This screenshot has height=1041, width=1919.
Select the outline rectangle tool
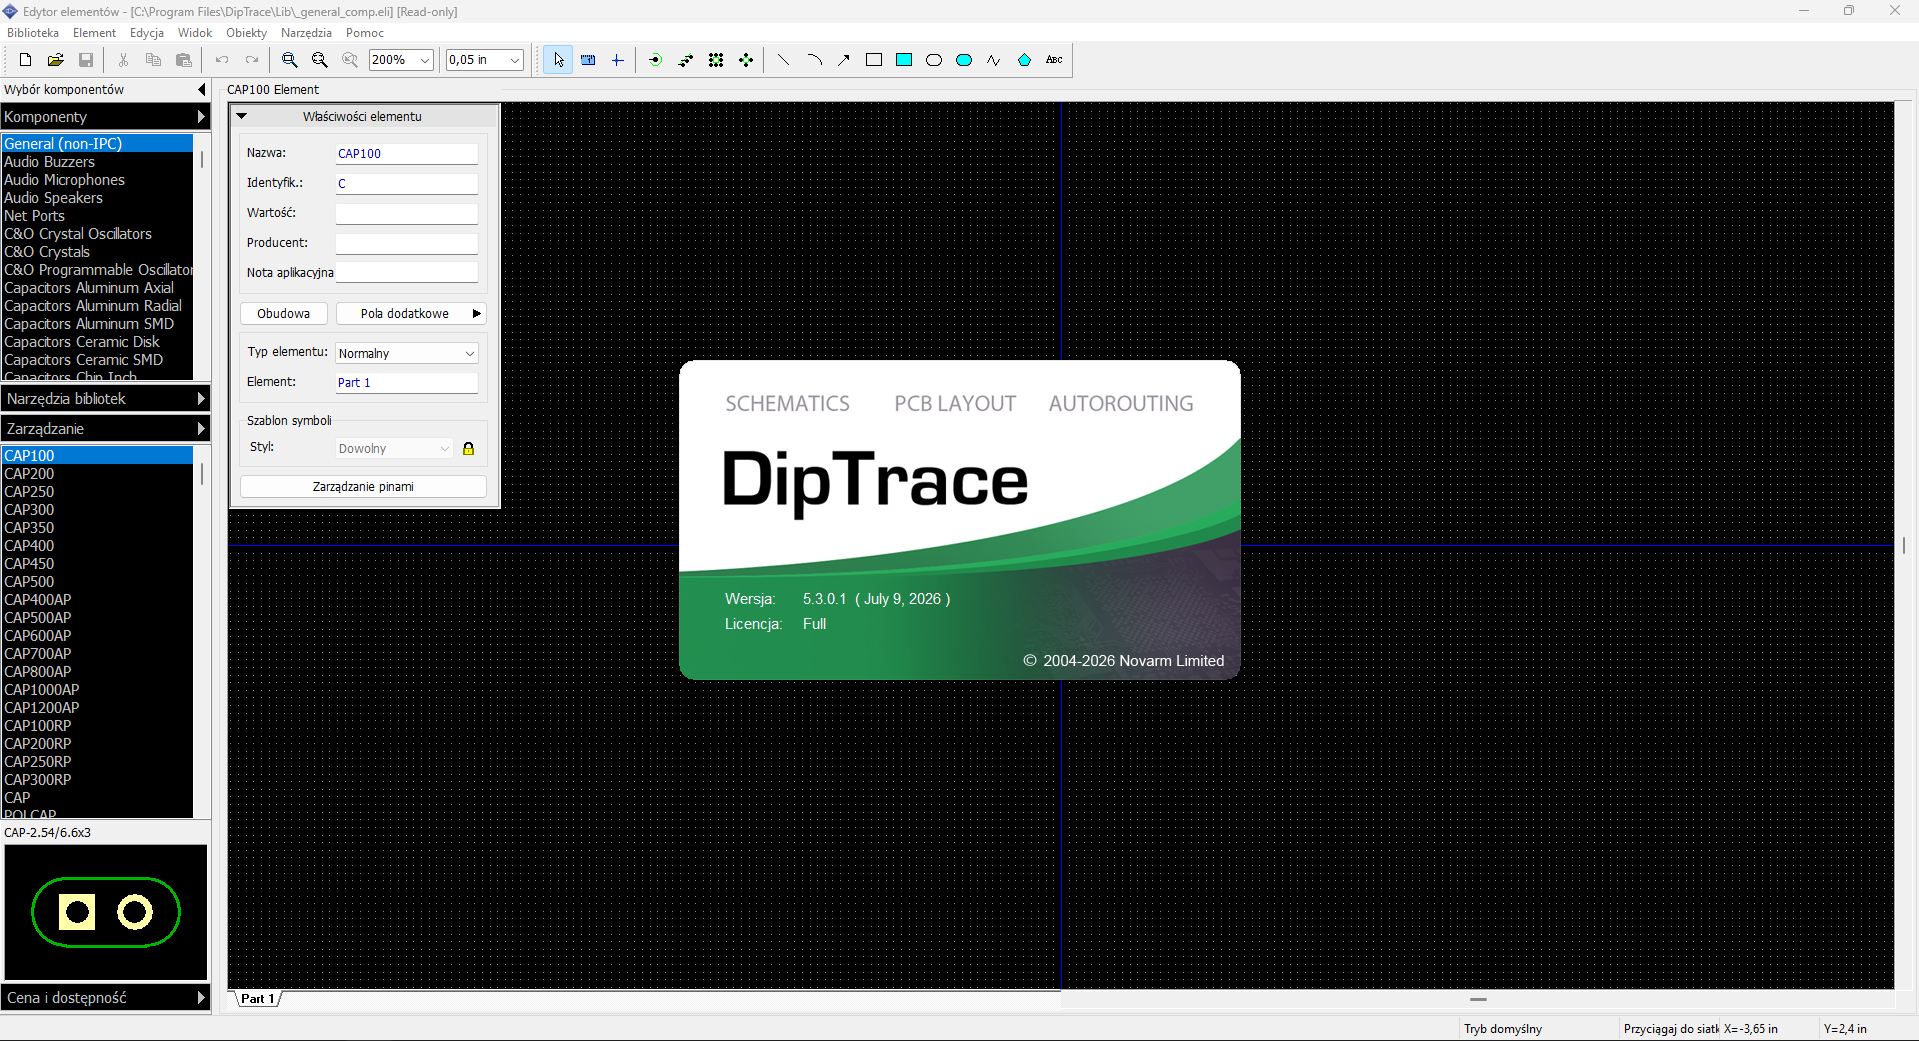[874, 60]
